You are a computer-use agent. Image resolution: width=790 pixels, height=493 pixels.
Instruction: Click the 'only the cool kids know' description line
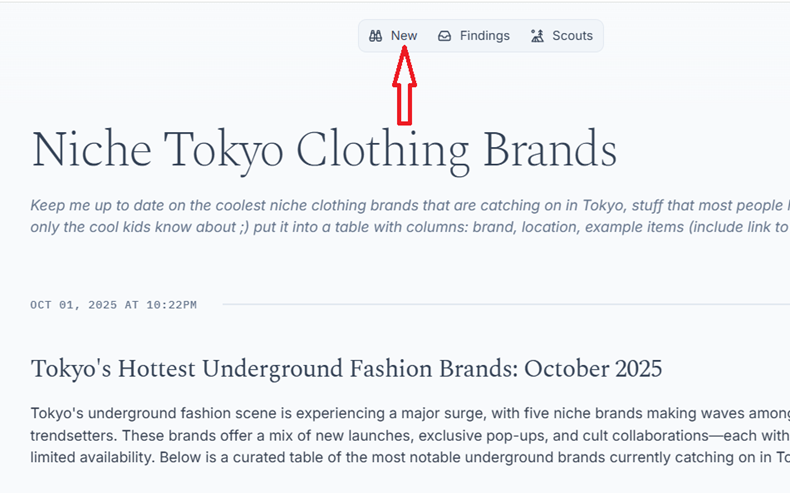coord(400,227)
